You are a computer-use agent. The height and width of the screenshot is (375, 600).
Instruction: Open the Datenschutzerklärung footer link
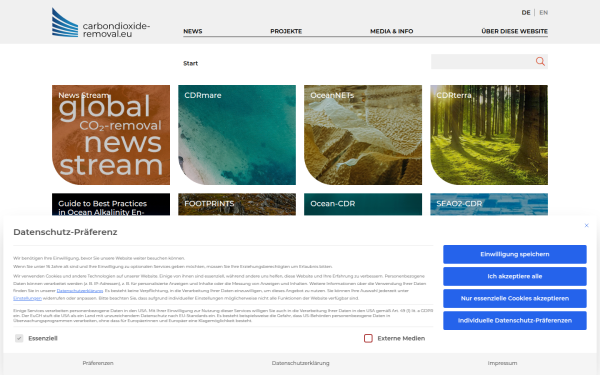pyautogui.click(x=300, y=363)
